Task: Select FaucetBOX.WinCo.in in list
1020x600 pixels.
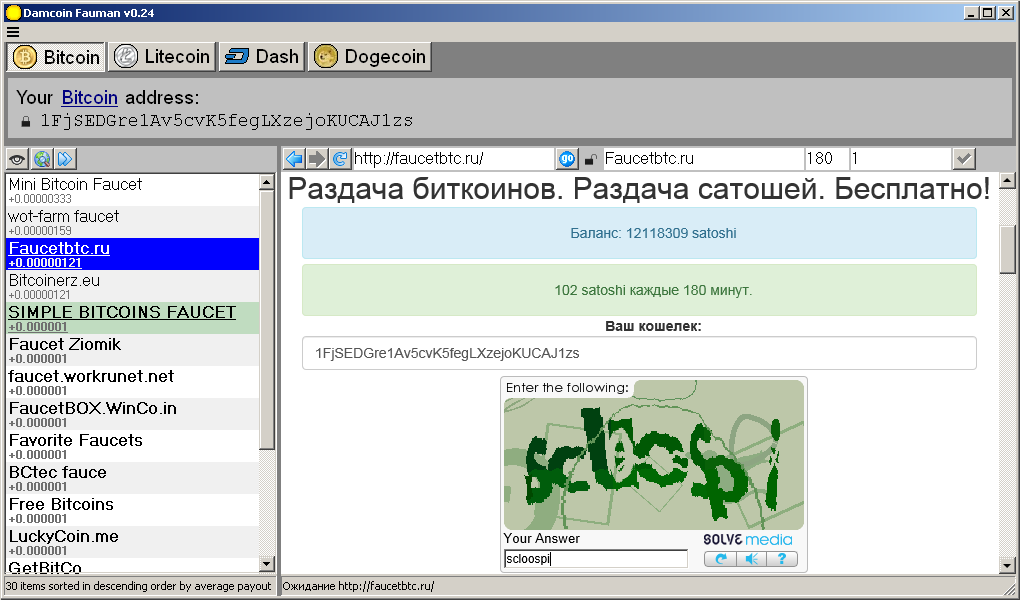Action: click(x=133, y=414)
